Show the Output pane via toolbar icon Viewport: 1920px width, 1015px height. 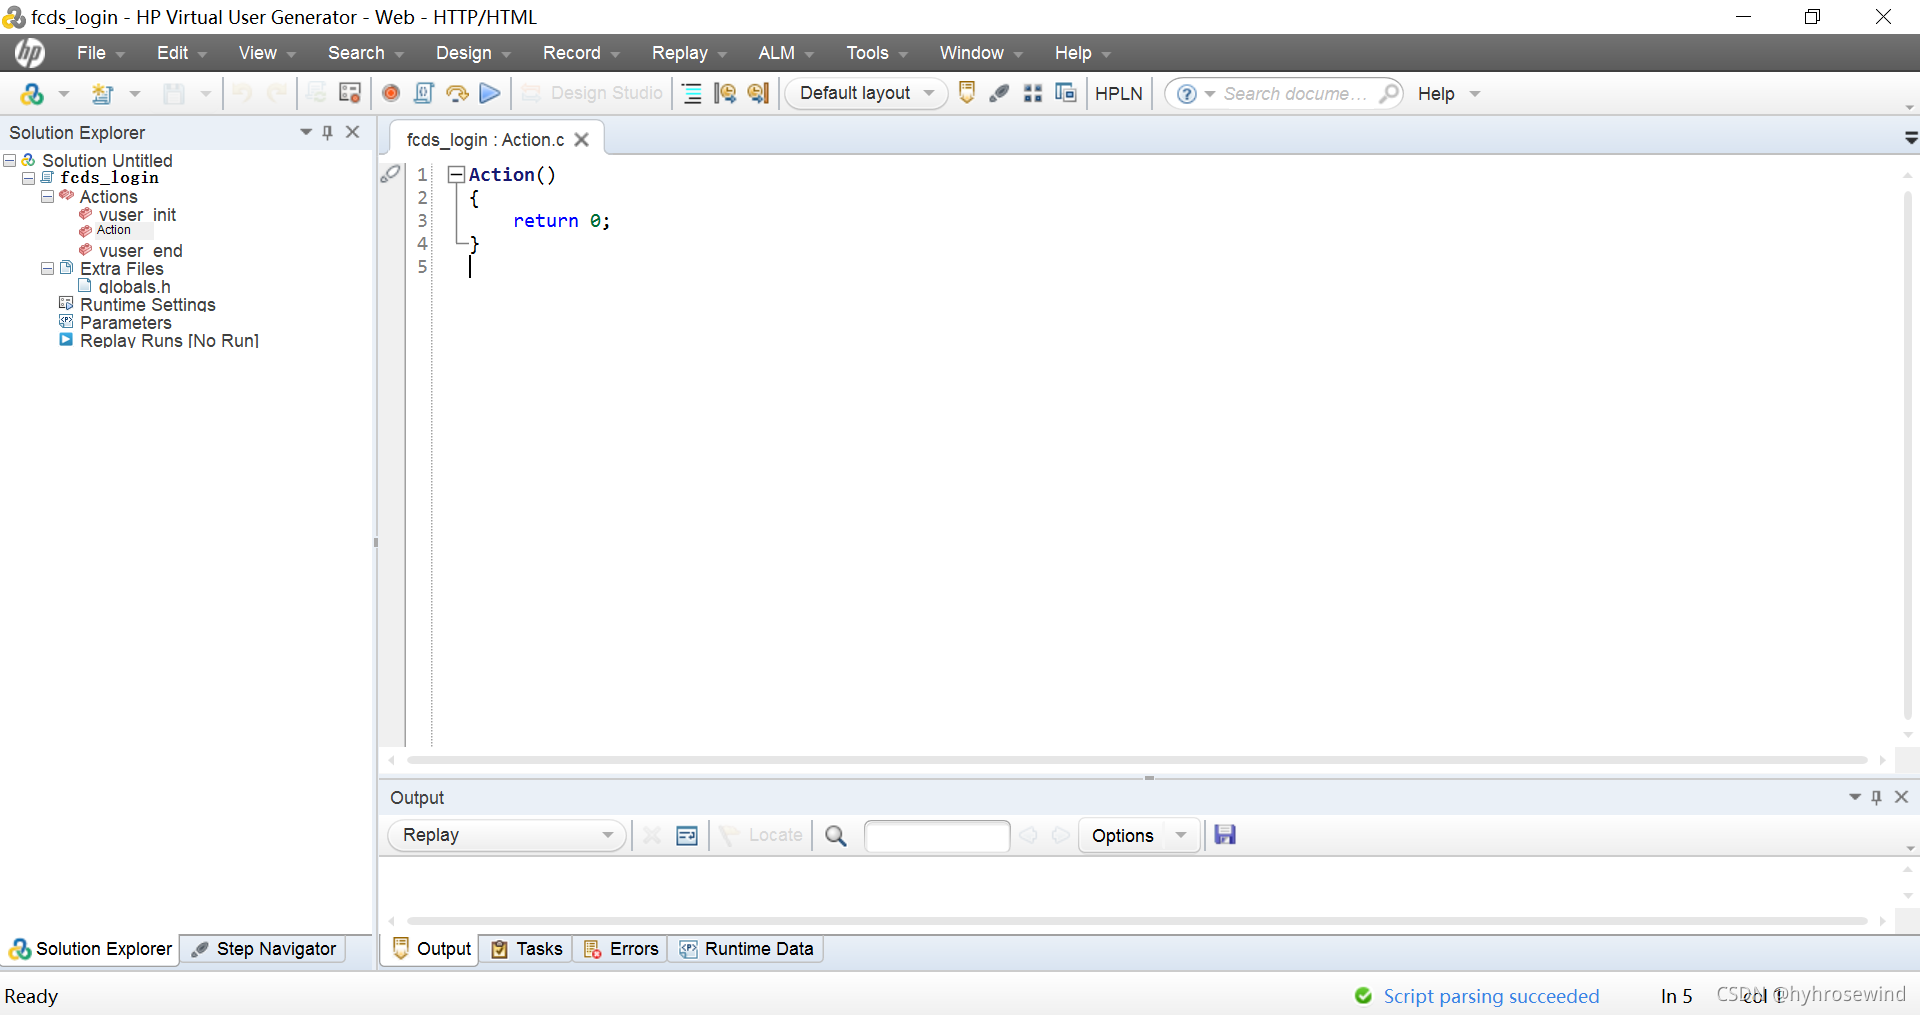(x=967, y=93)
